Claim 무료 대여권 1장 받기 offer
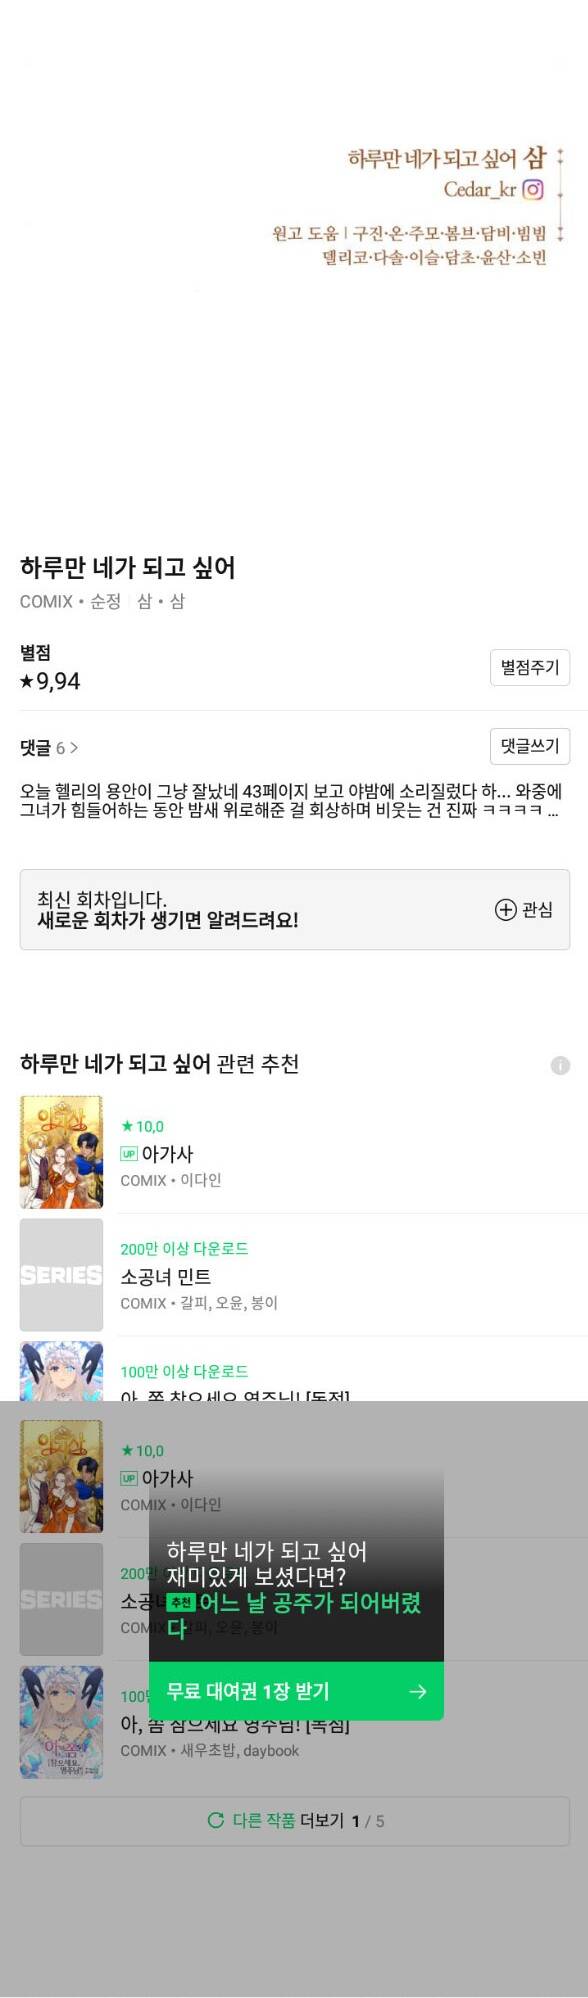The image size is (588, 1998). click(296, 1691)
